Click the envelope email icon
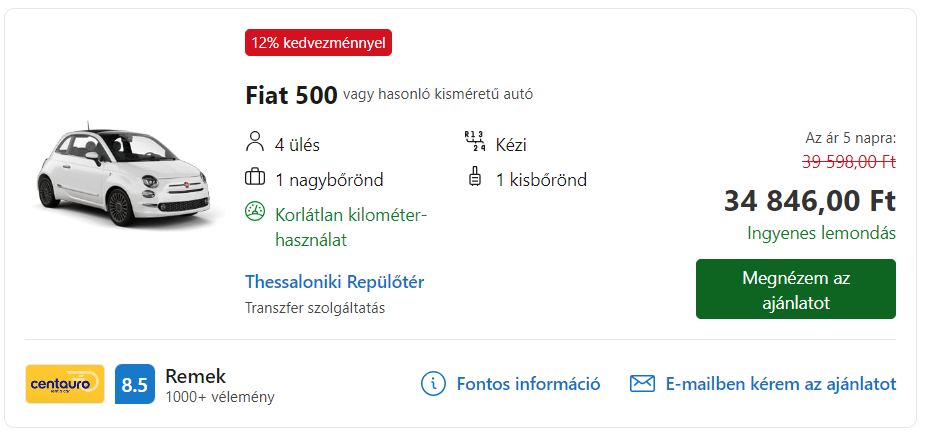The image size is (925, 441). [642, 384]
